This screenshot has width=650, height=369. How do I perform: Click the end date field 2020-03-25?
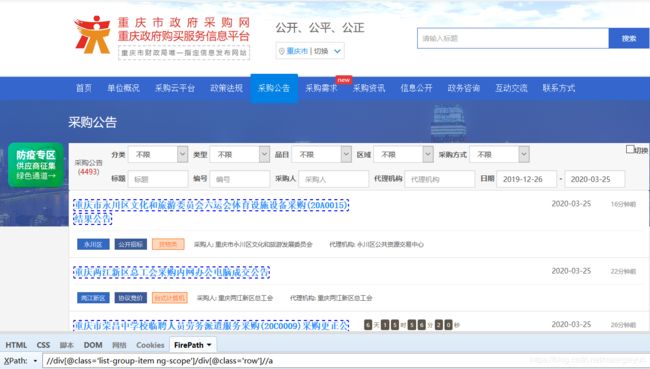pos(594,179)
